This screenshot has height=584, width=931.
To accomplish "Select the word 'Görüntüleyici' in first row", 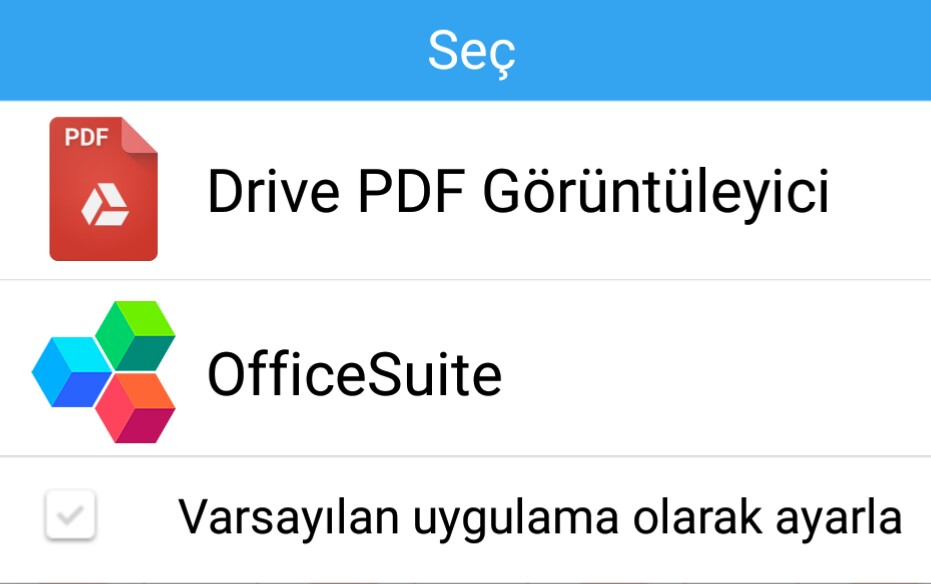I will (656, 192).
